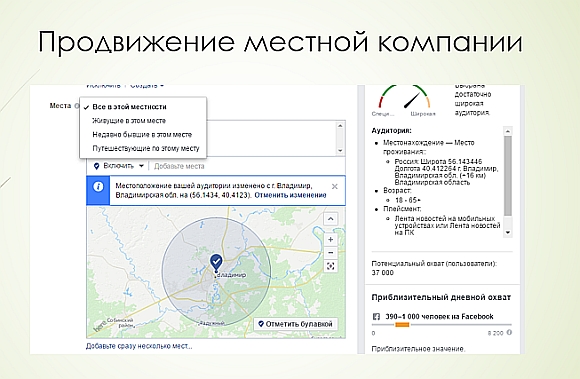Dismiss the location change notification
This screenshot has height=379, width=580.
coord(334,187)
